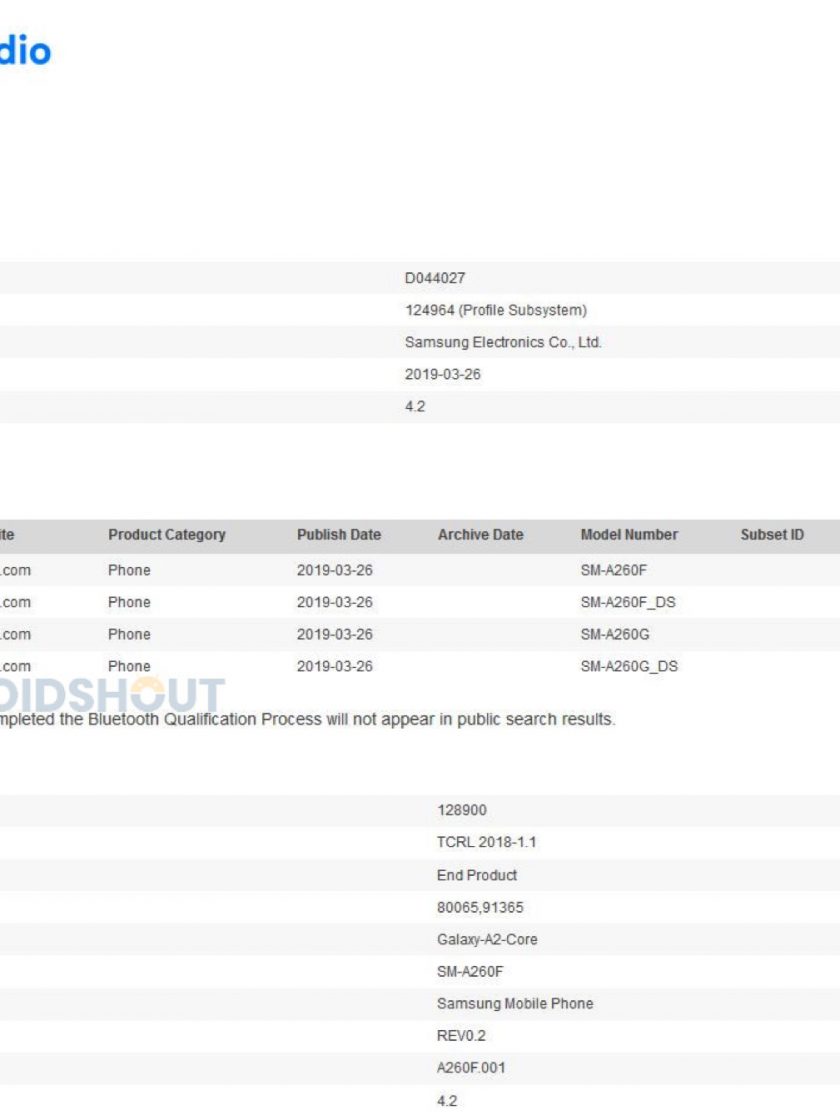
Task: Select the Samsung Mobile Phone description text
Action: (514, 1003)
